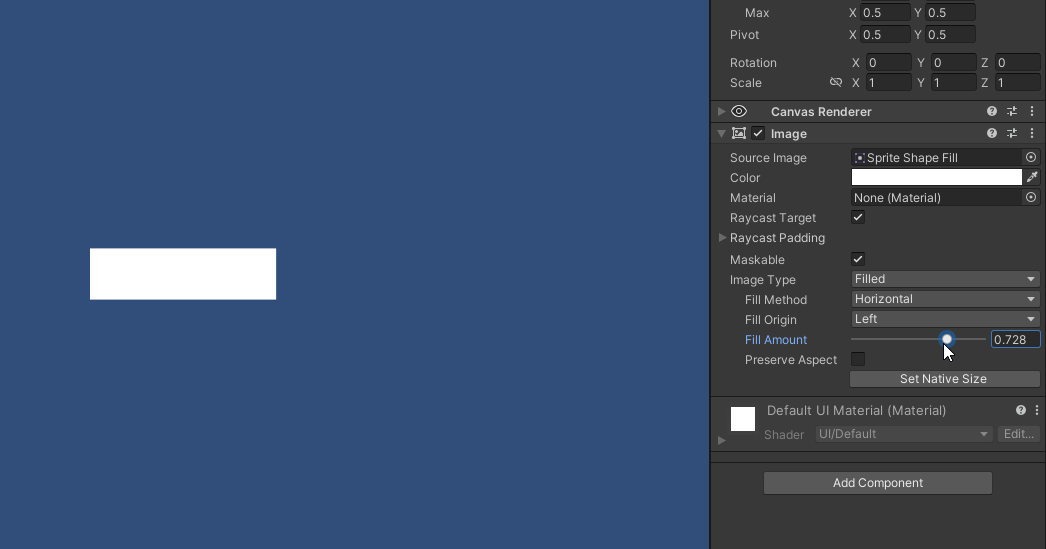1046x549 pixels.
Task: Click the Max X field
Action: pyautogui.click(x=885, y=13)
